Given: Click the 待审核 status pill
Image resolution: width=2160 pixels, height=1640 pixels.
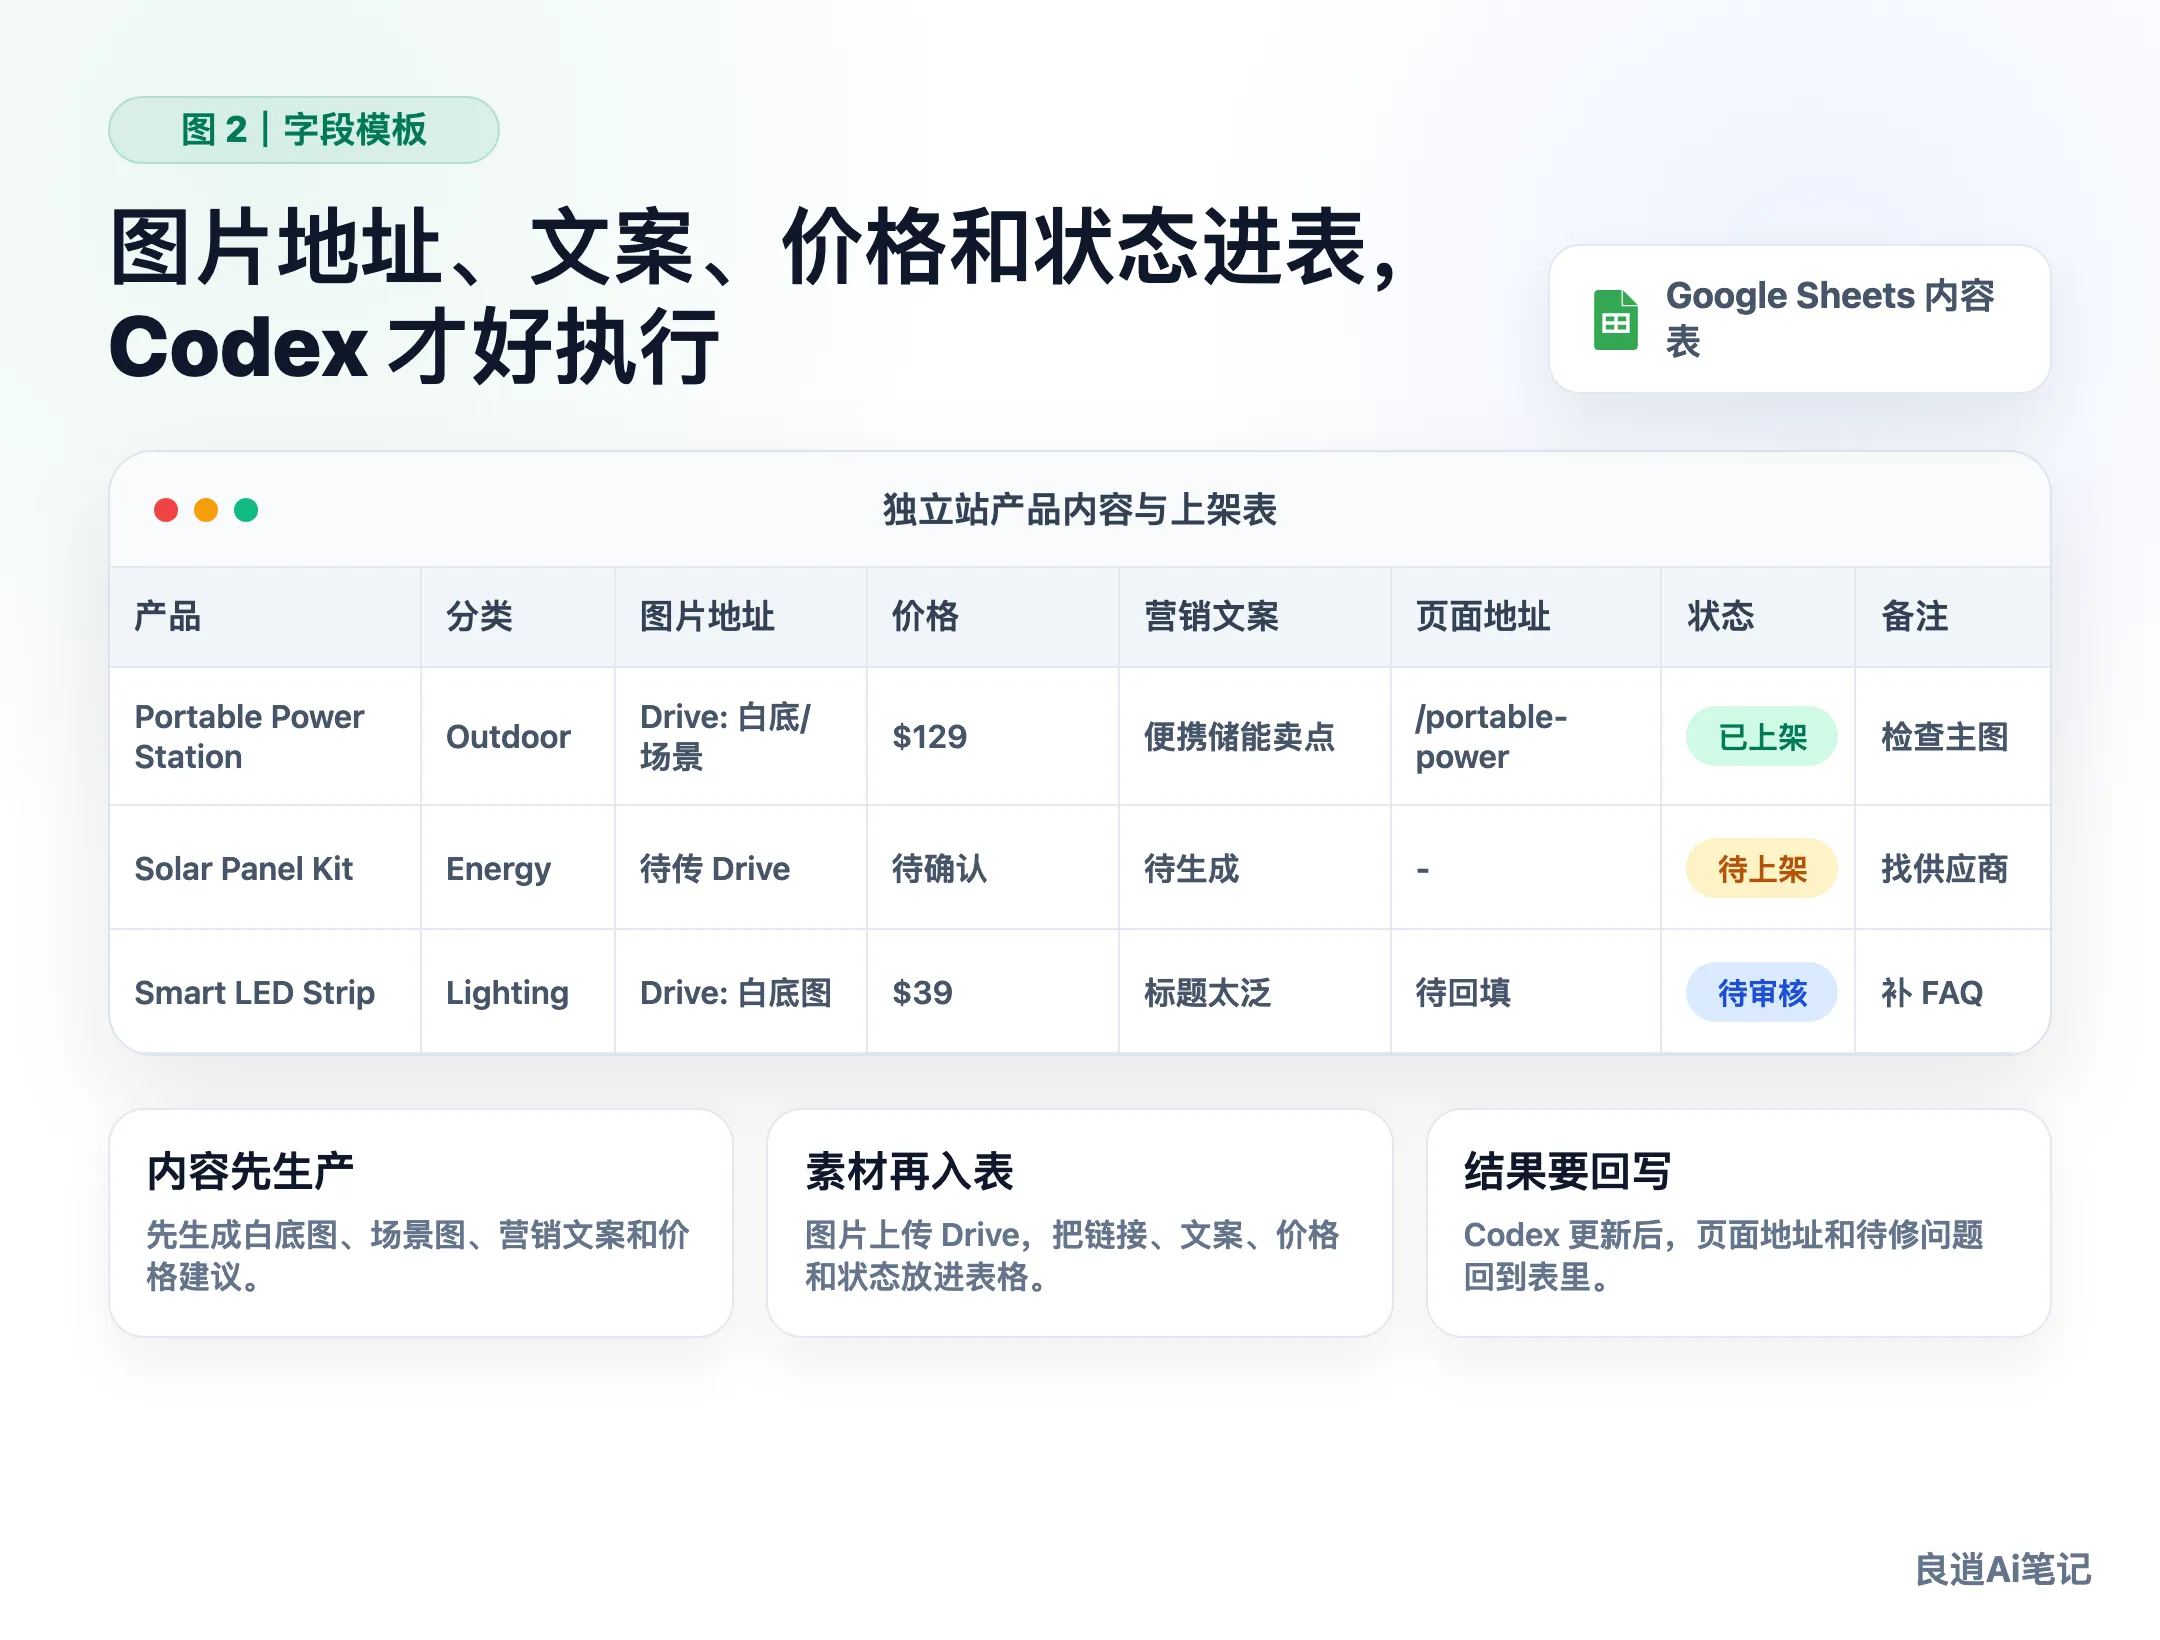Looking at the screenshot, I should tap(1762, 993).
